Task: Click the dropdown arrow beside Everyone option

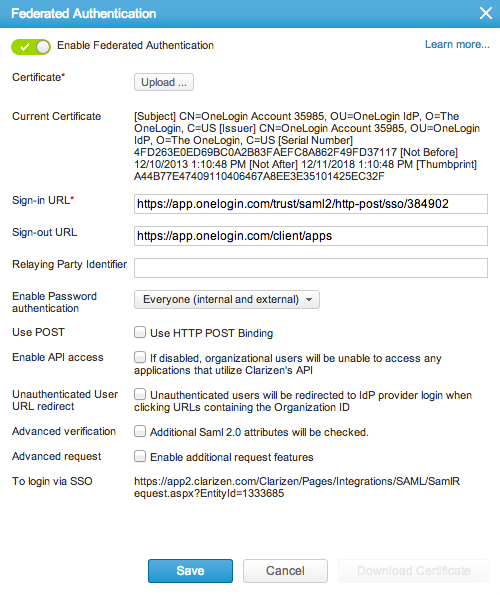Action: (x=309, y=300)
